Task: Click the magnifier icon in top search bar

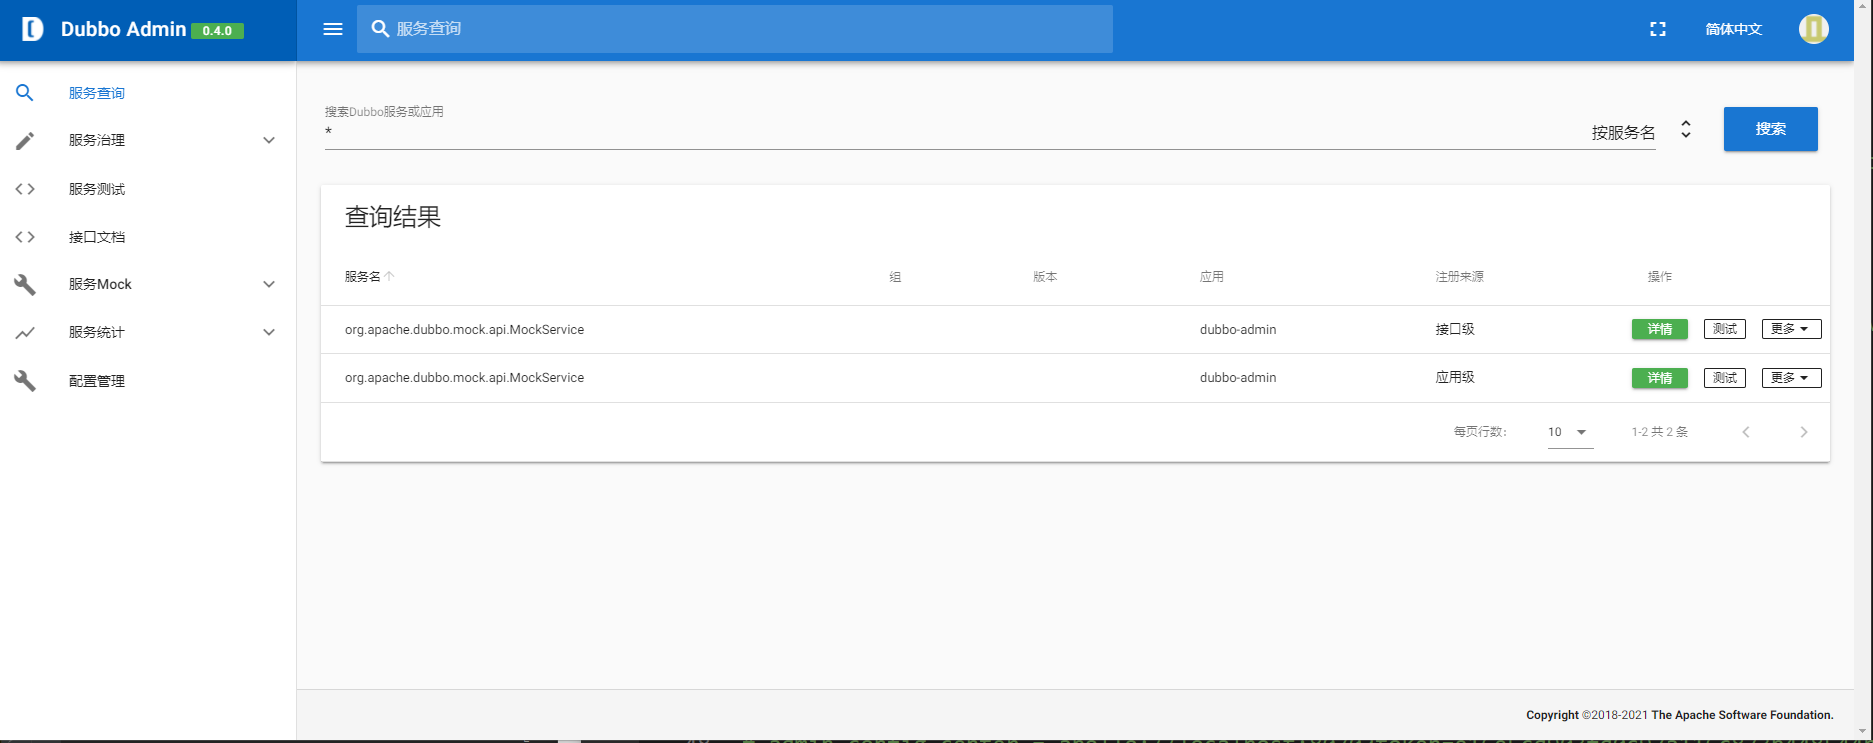Action: (380, 29)
